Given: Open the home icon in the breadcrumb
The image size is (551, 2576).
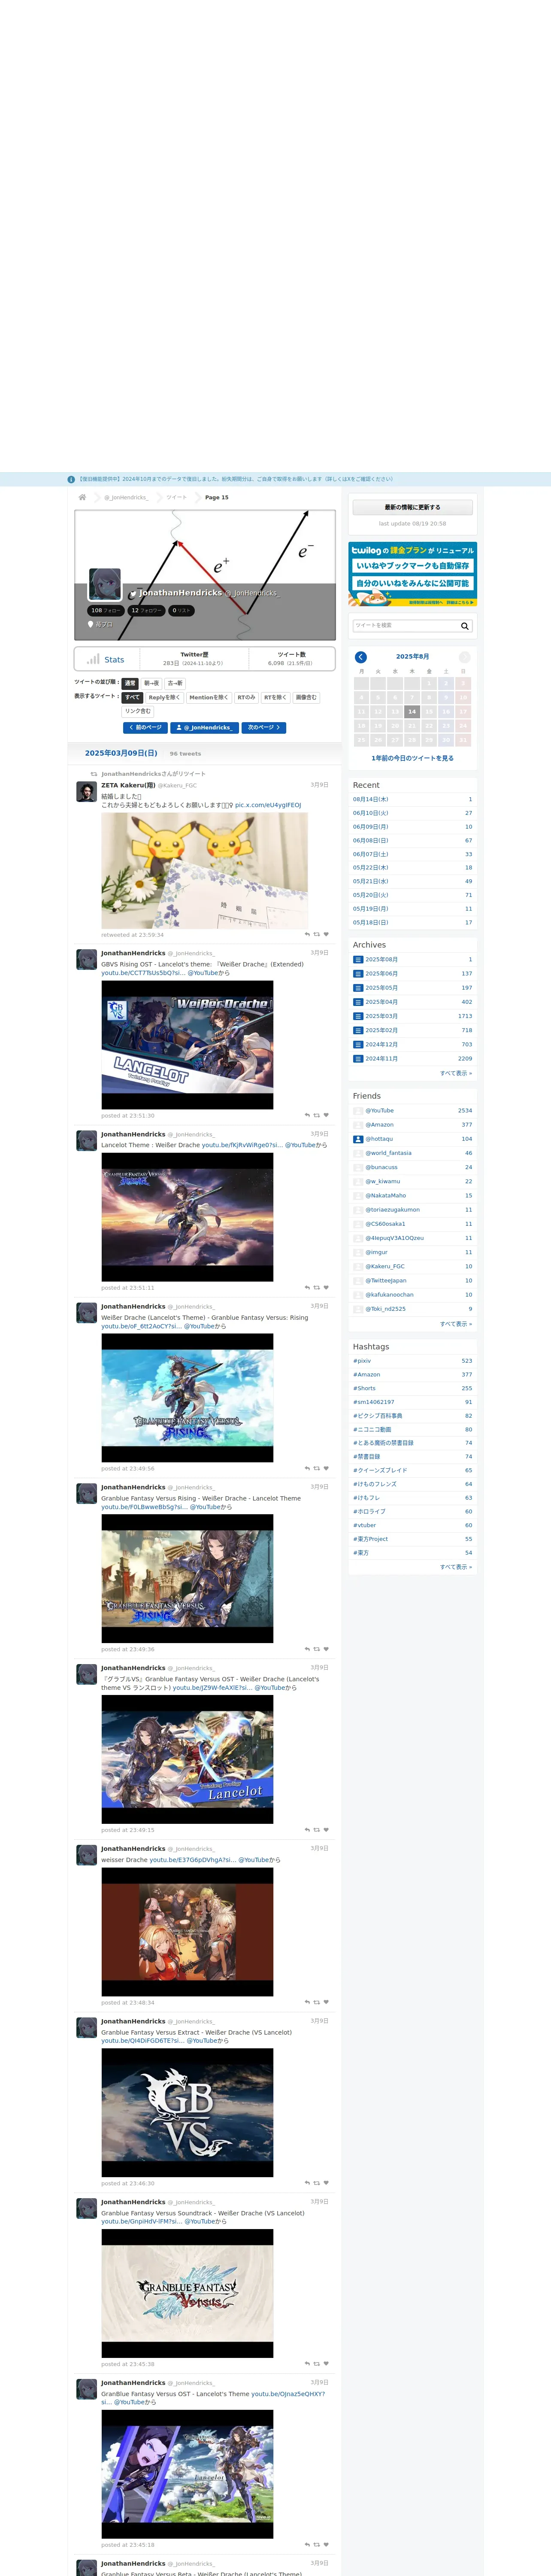Looking at the screenshot, I should [82, 497].
